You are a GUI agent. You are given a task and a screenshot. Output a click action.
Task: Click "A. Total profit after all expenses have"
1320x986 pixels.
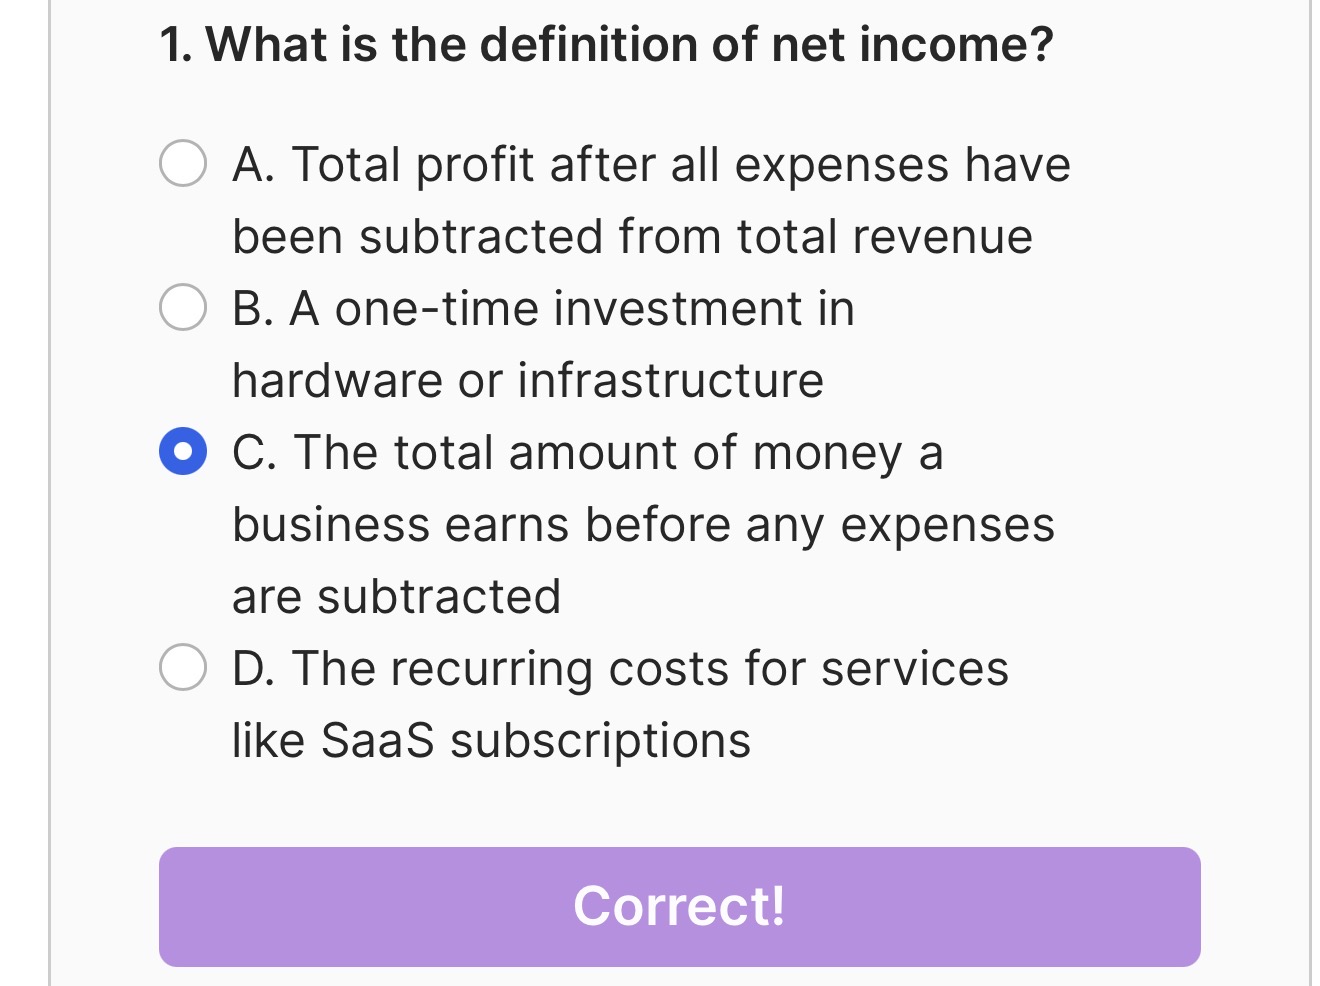click(x=651, y=164)
